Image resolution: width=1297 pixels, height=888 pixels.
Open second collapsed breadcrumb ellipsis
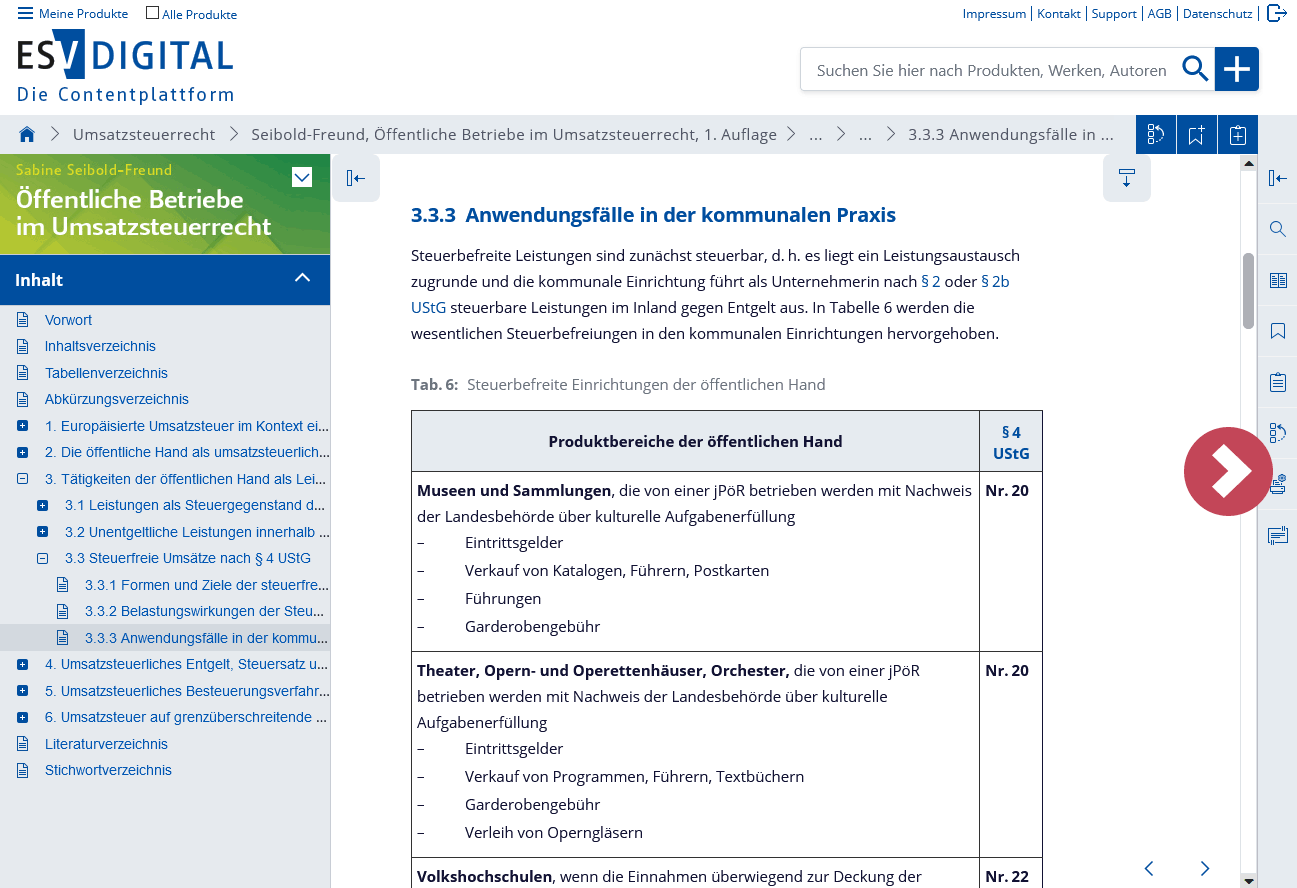[x=866, y=134]
